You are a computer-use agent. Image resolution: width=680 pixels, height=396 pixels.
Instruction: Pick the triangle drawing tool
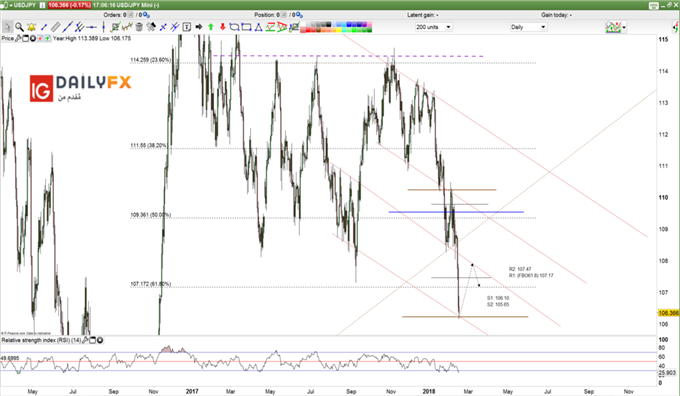pos(258,27)
